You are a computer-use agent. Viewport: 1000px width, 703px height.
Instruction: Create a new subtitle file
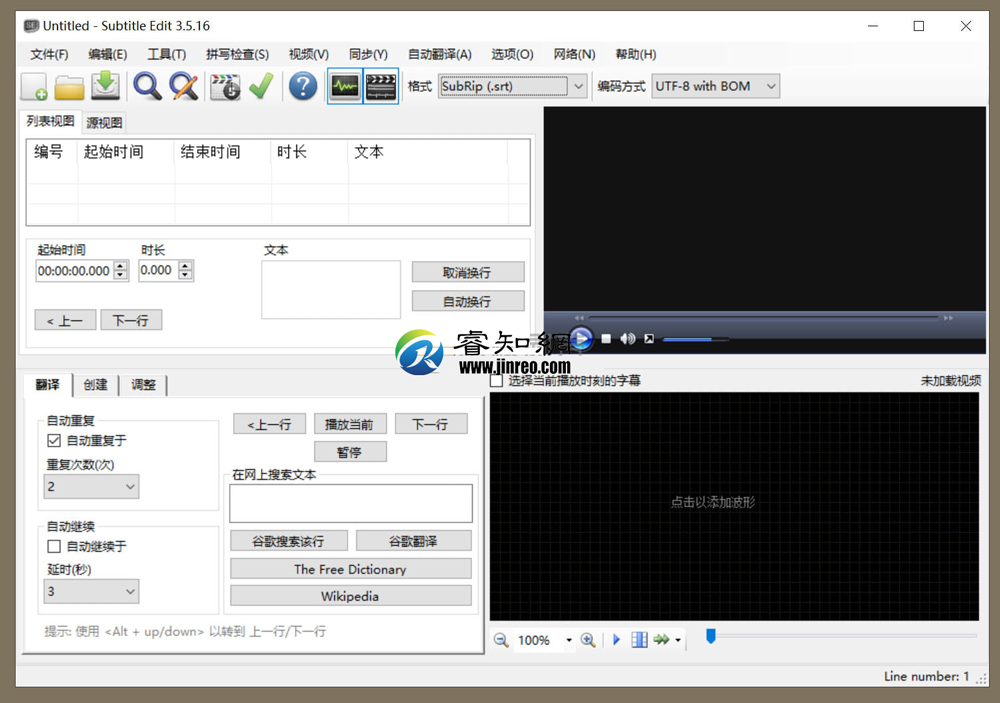tap(32, 86)
